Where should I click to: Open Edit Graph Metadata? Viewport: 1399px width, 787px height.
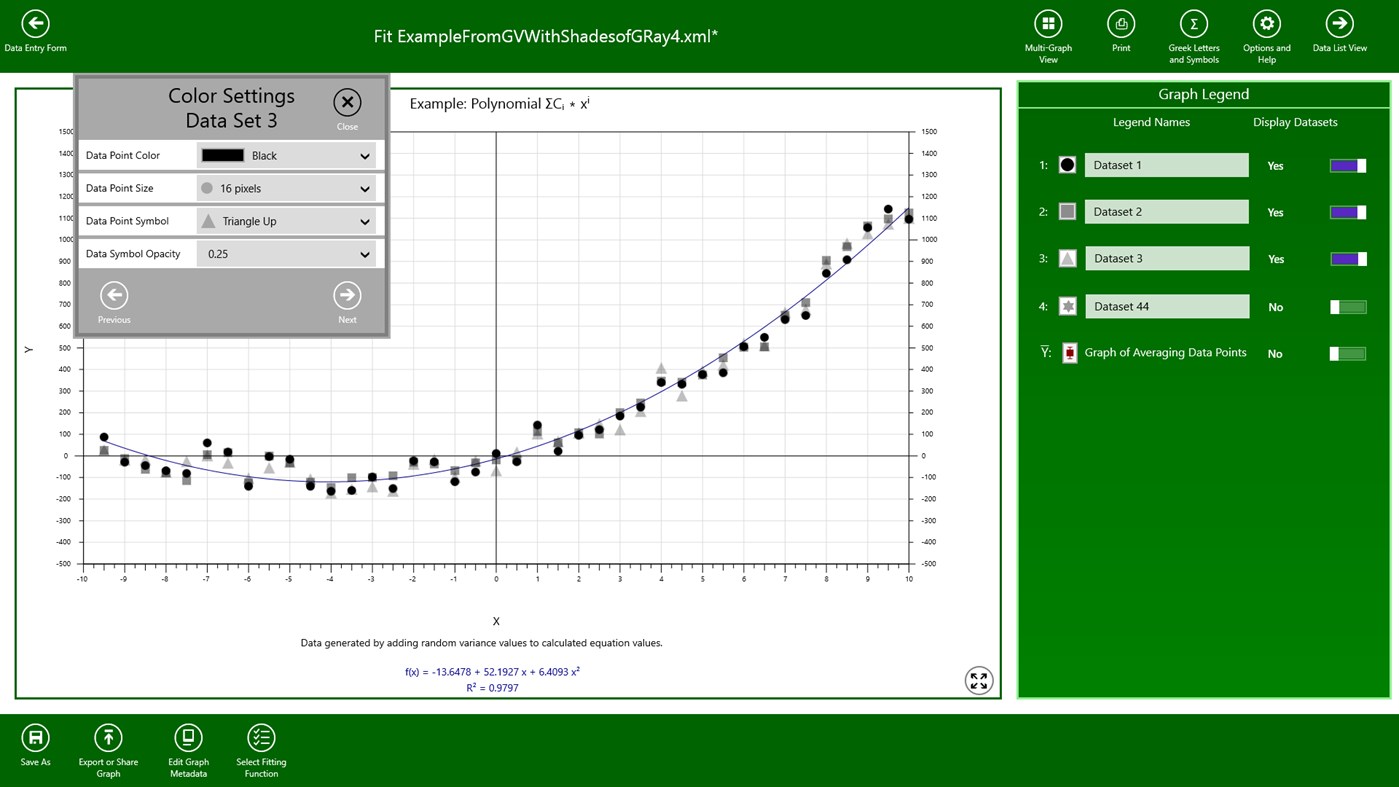click(188, 738)
